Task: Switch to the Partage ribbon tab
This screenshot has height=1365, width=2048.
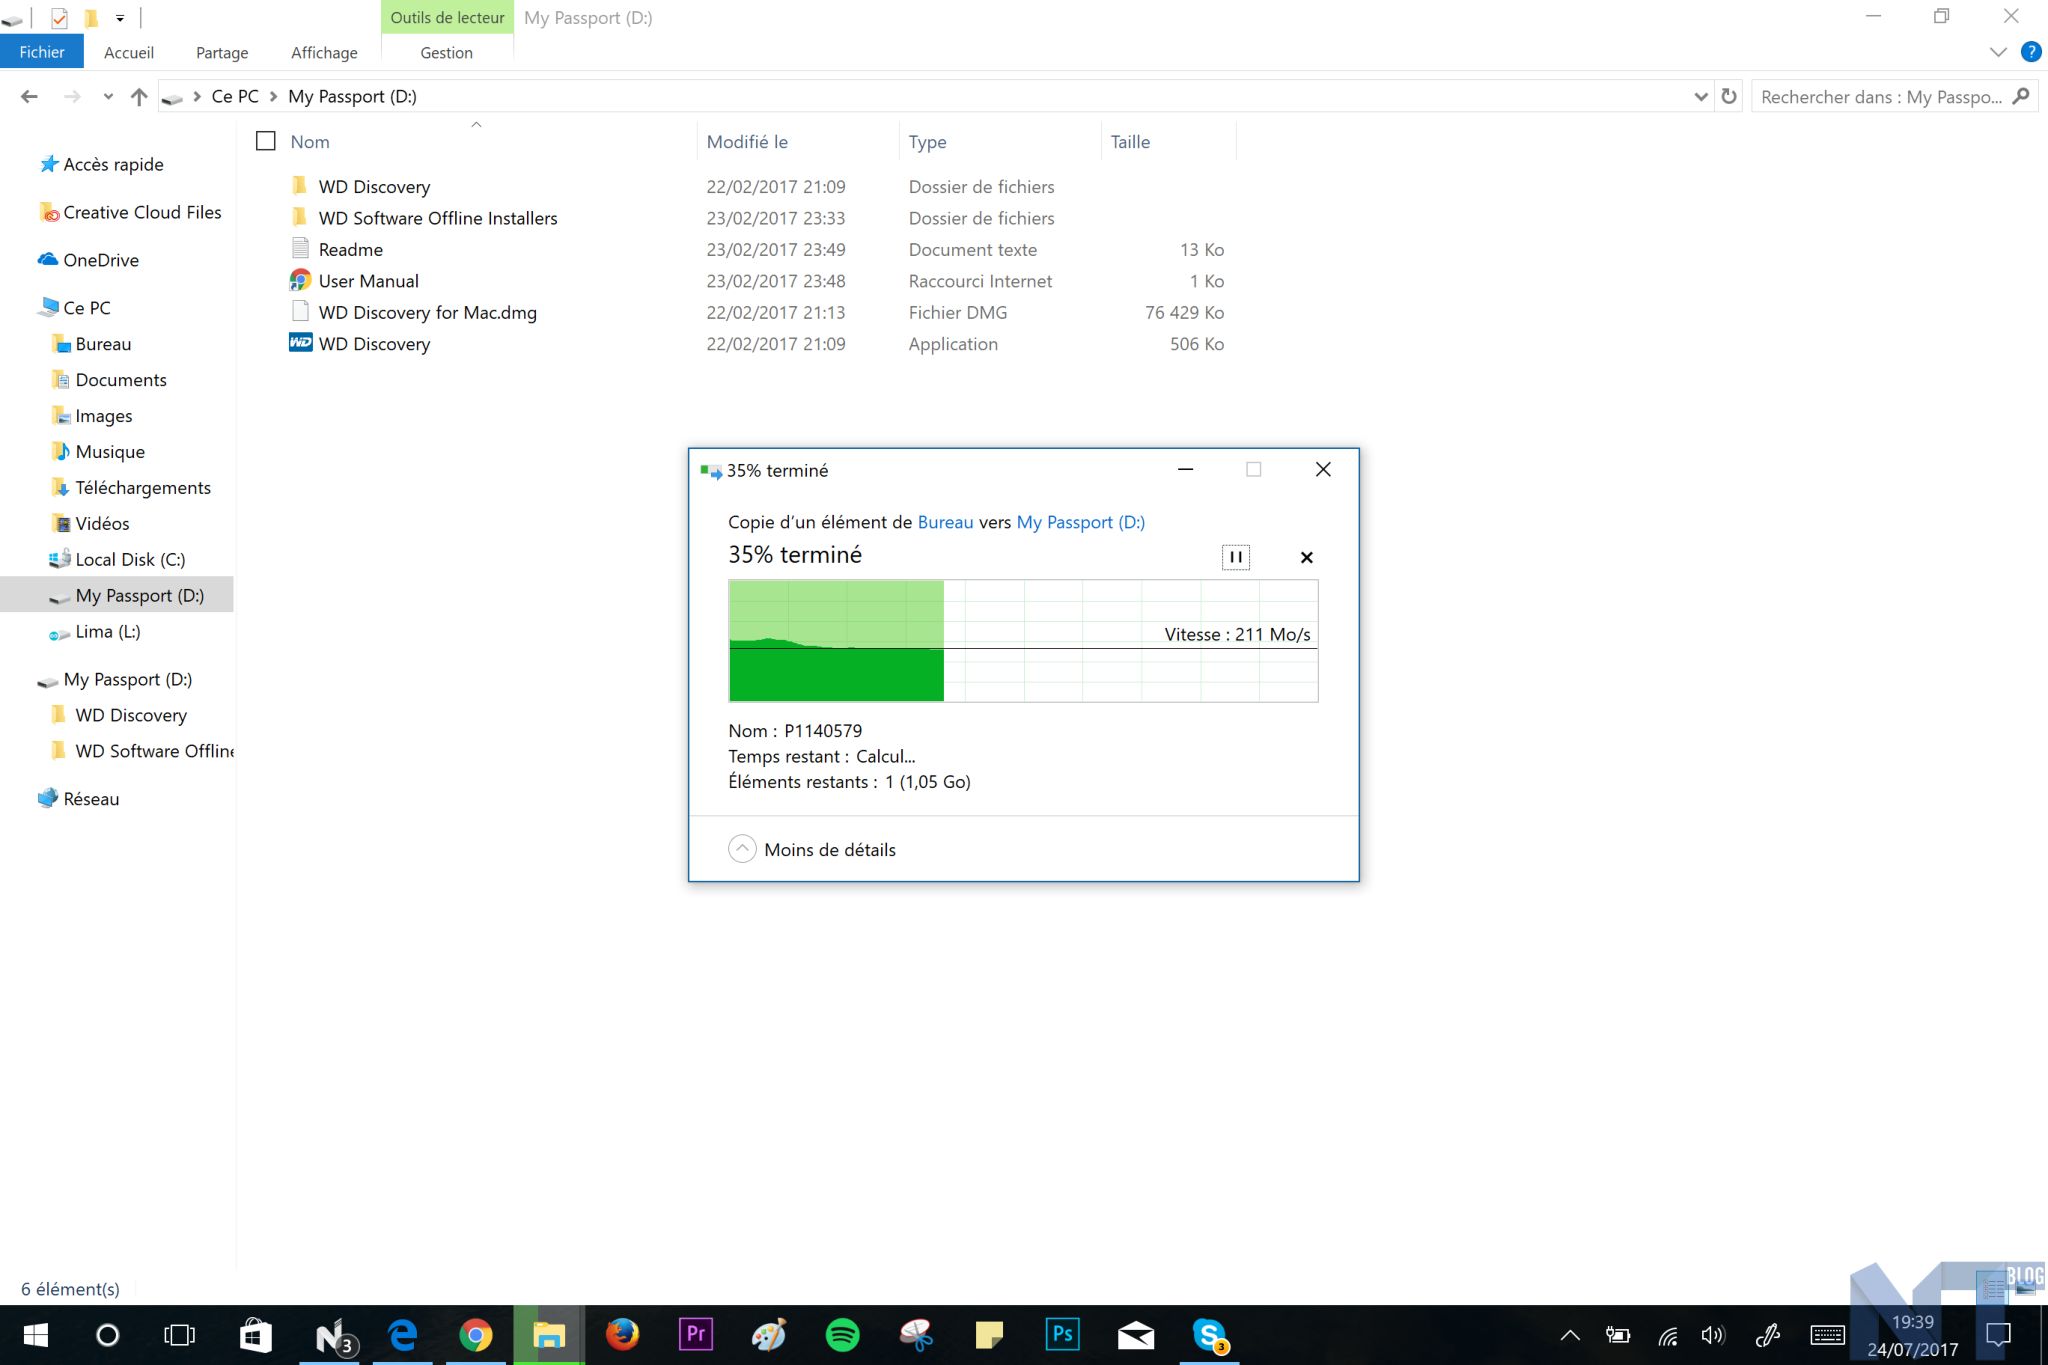Action: pos(222,52)
